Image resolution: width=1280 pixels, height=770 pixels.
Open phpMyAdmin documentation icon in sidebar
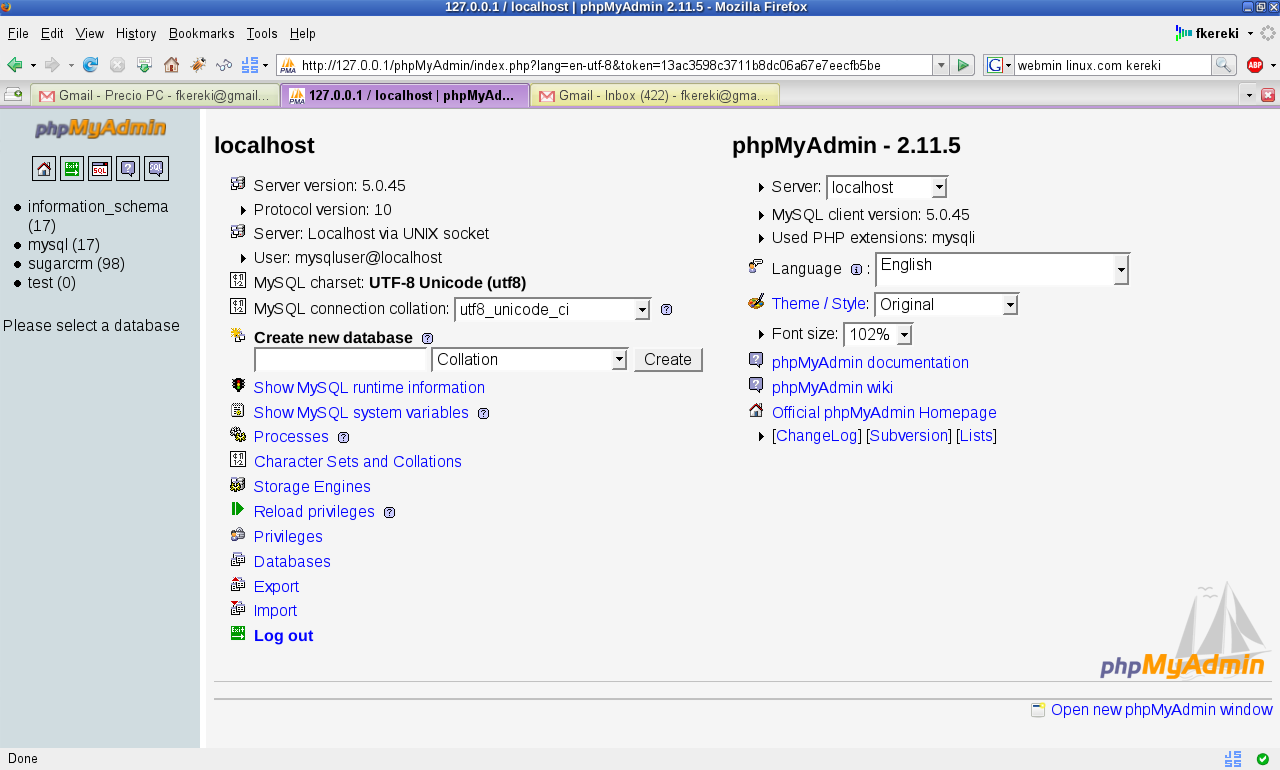pos(128,169)
